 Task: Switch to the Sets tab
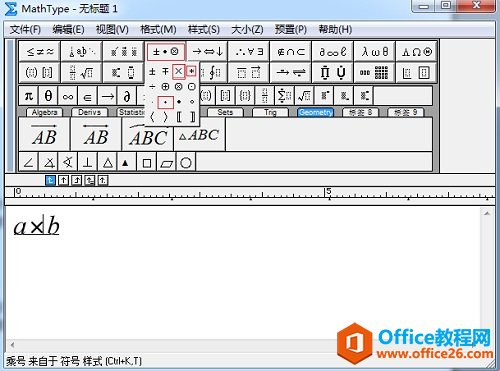pyautogui.click(x=225, y=112)
